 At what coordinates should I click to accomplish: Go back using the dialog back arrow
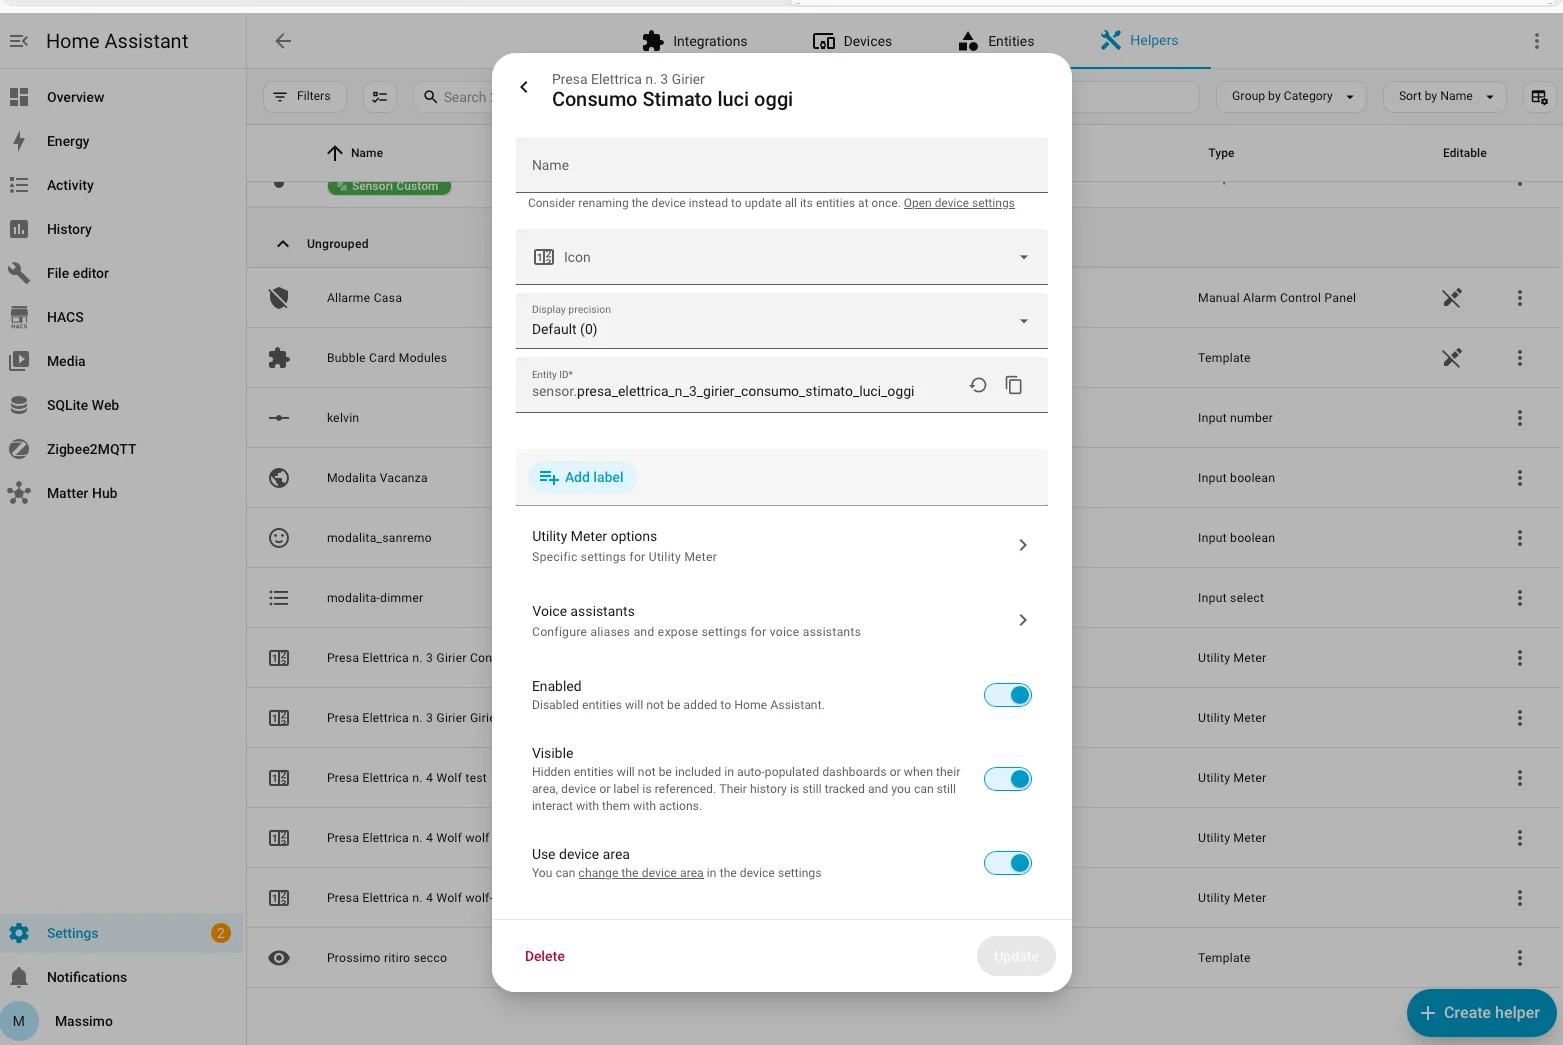click(x=524, y=88)
